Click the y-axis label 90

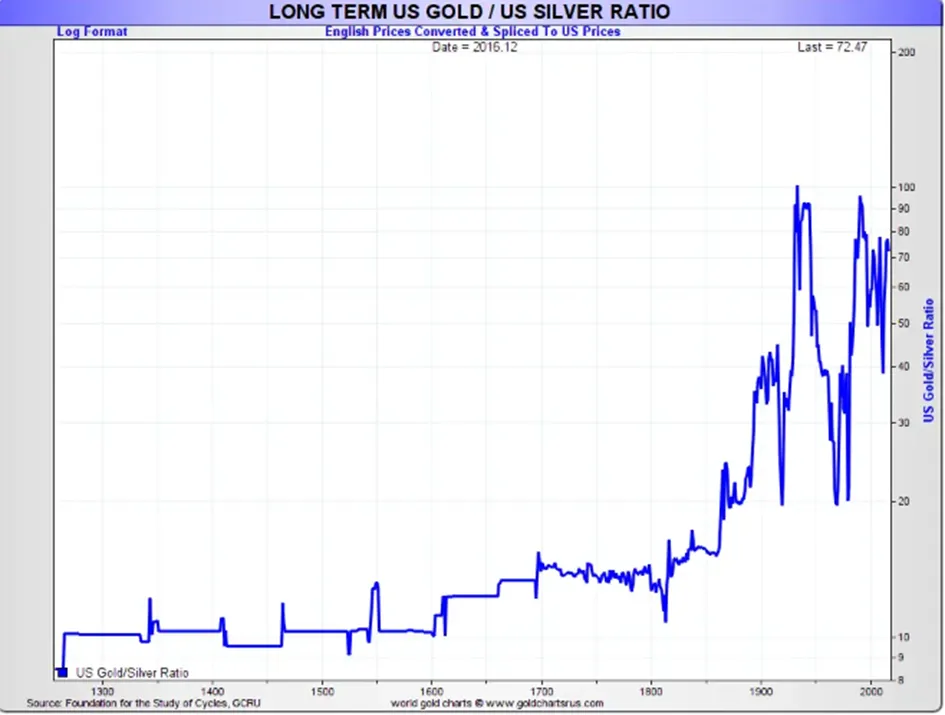904,209
